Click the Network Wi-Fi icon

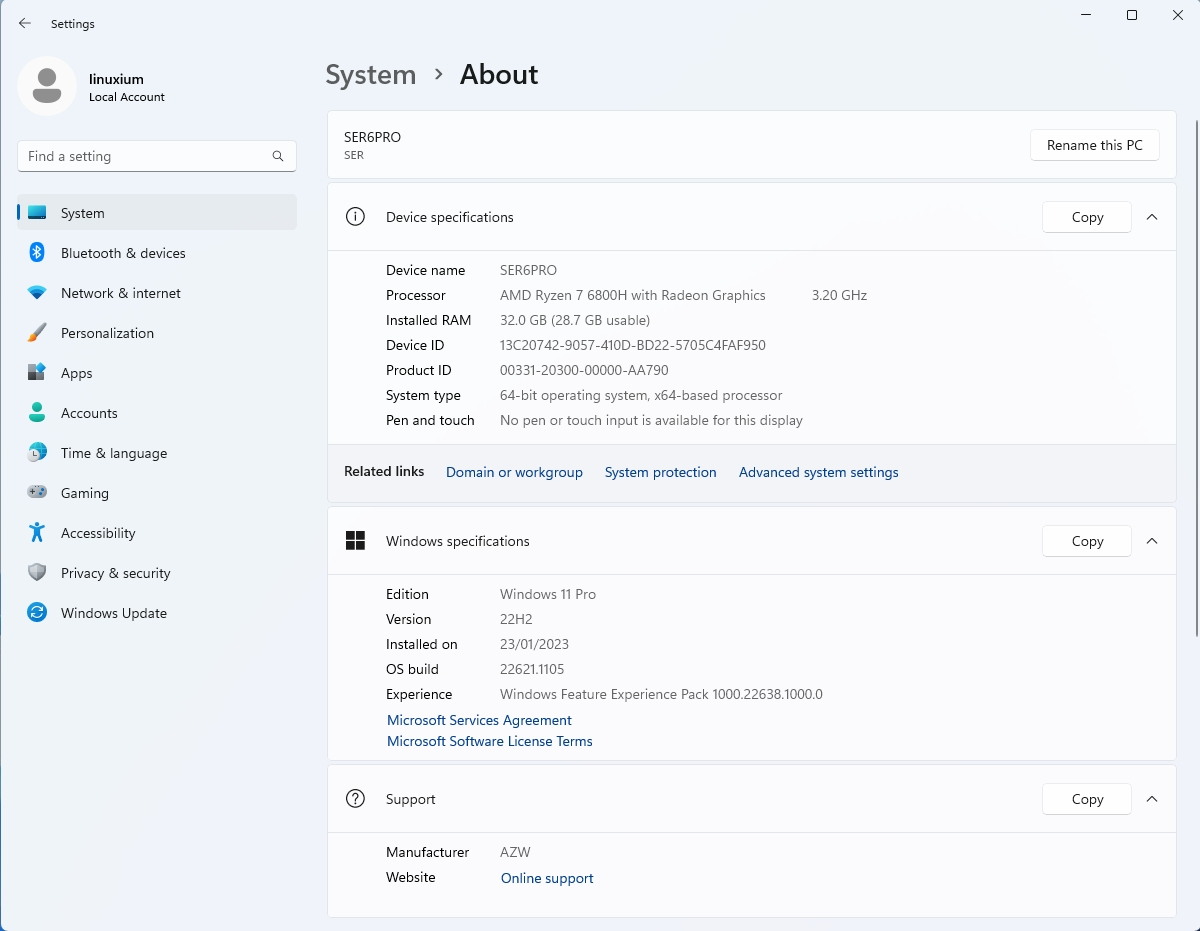[x=37, y=293]
